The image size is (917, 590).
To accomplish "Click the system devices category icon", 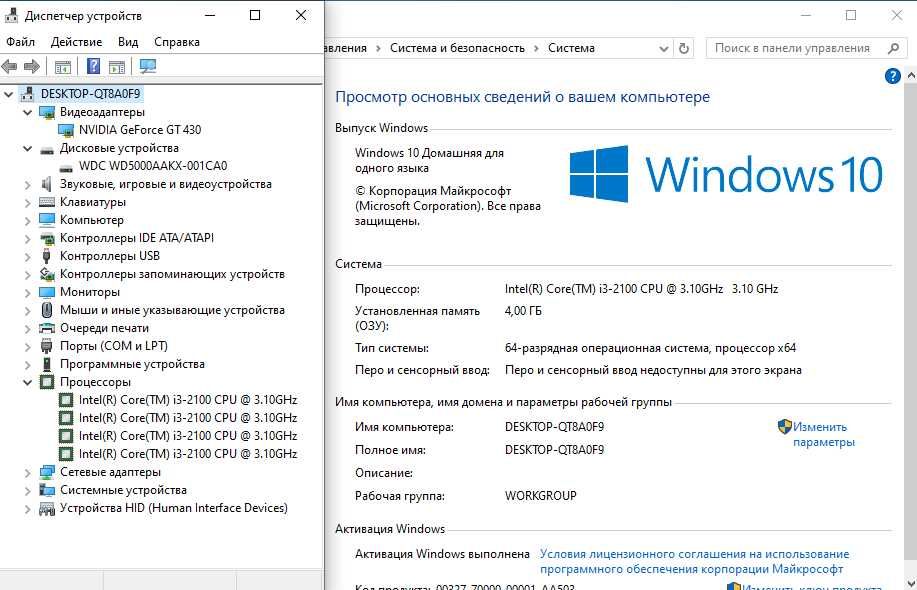I will coord(47,490).
